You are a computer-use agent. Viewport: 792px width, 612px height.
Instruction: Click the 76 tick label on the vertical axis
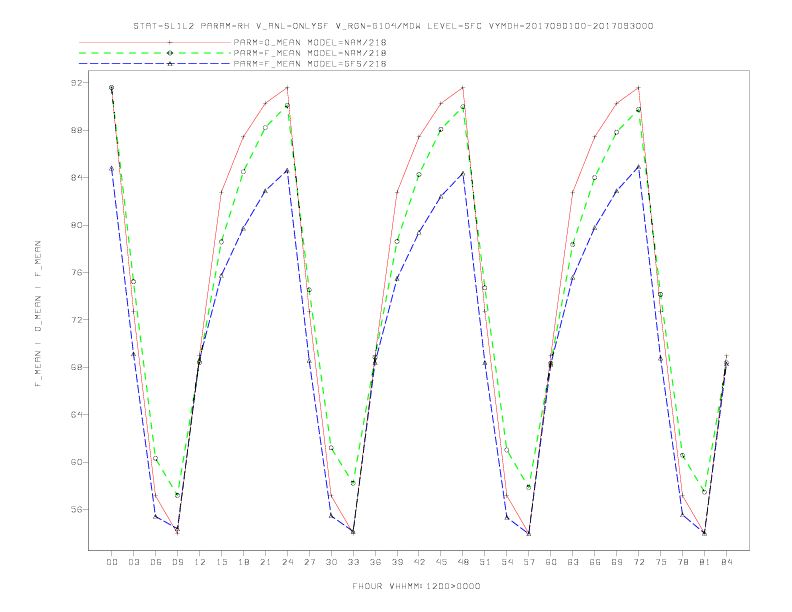pyautogui.click(x=76, y=273)
